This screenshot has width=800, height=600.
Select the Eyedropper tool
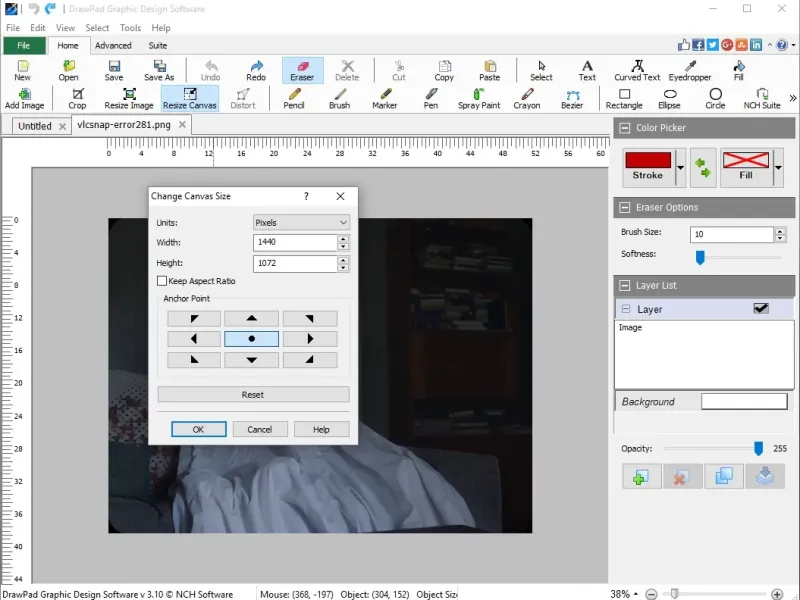(690, 70)
